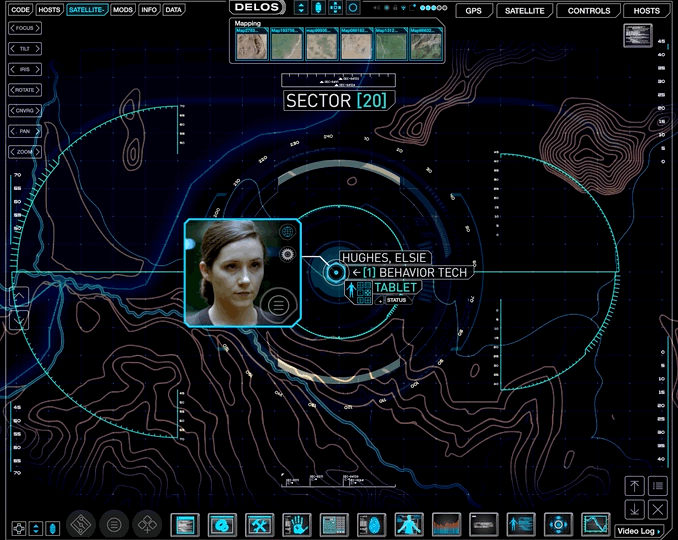This screenshot has width=678, height=540.
Task: Click the down chevron on left edge
Action: point(19,320)
